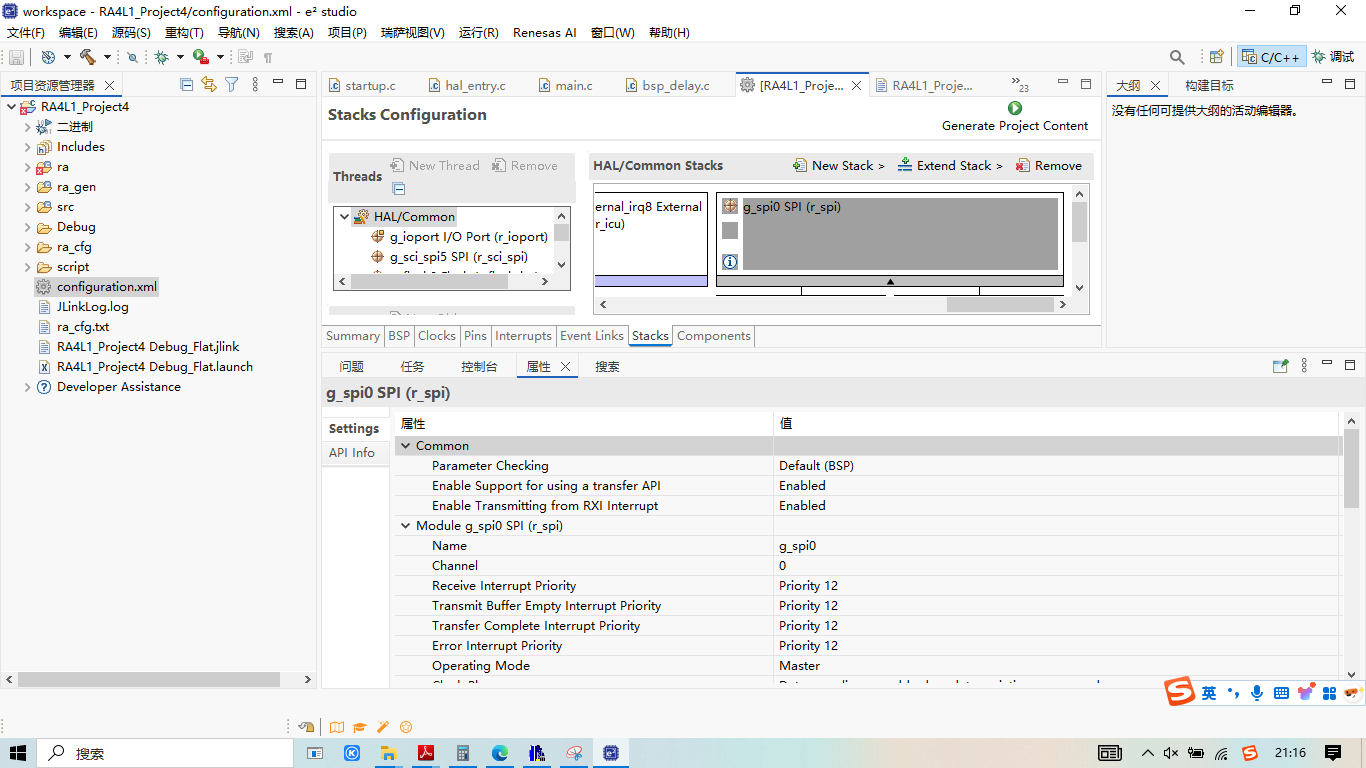Open File Explorer from taskbar
Screen dimensions: 1366x768
tap(389, 753)
